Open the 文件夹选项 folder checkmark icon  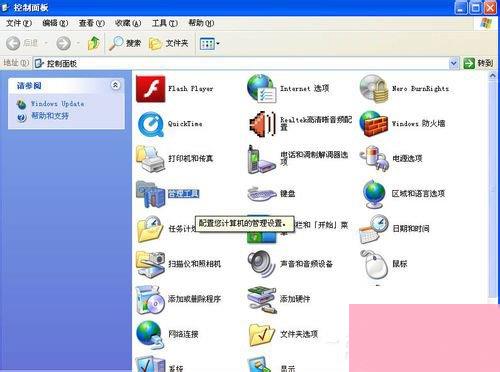point(262,334)
